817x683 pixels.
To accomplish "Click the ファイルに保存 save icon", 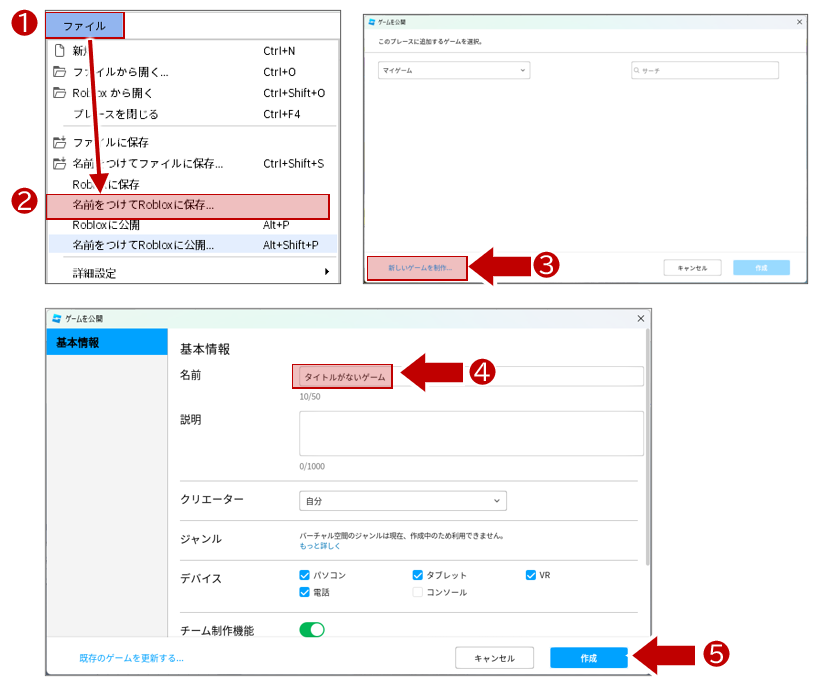I will point(59,142).
